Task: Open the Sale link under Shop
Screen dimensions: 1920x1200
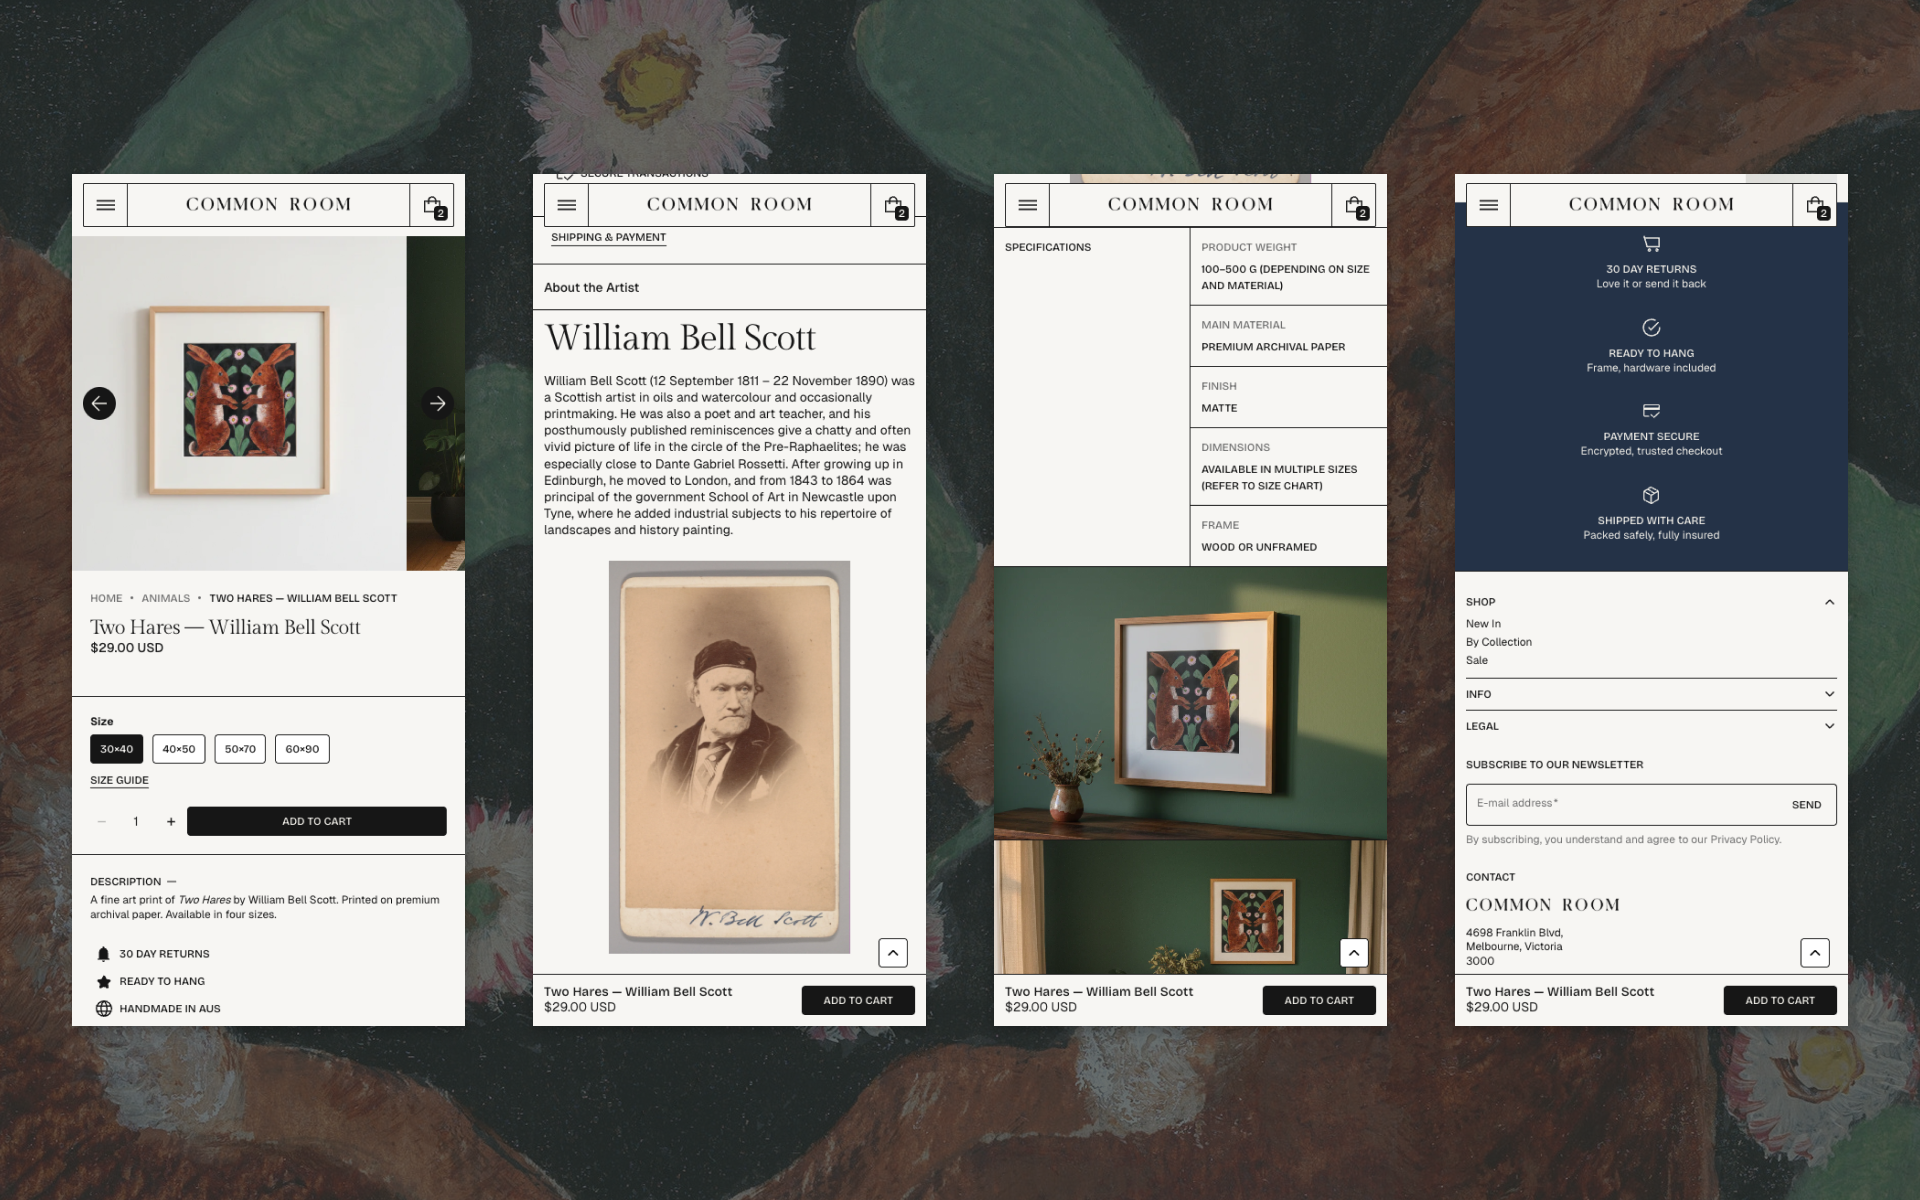Action: [1477, 660]
